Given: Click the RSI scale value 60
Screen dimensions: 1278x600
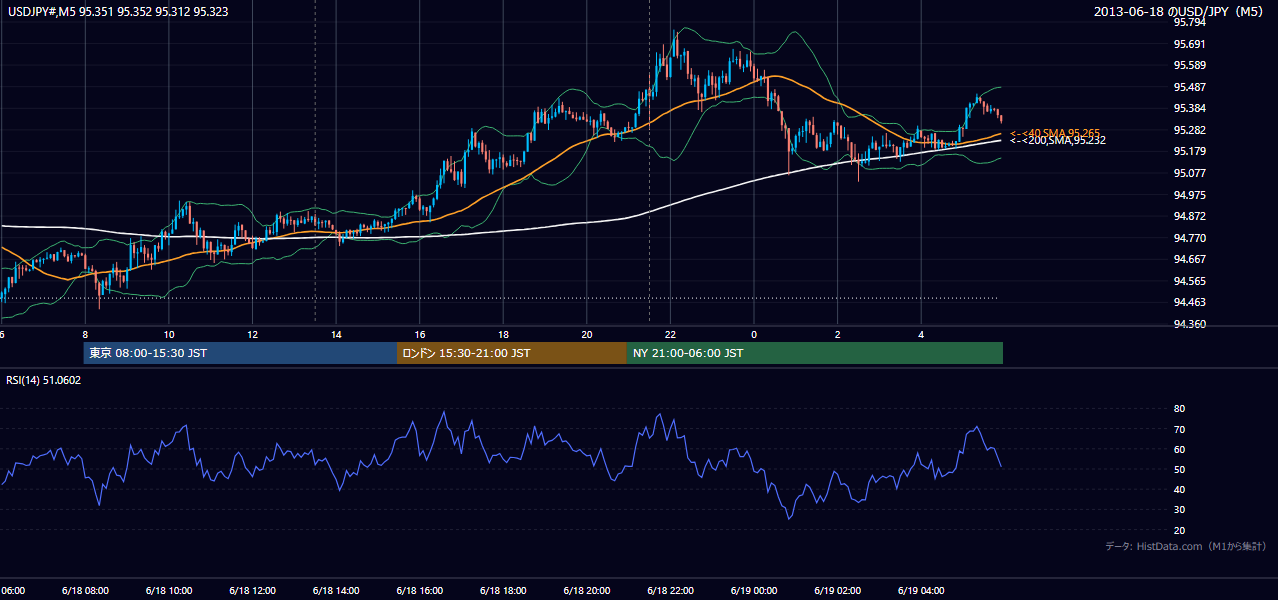Looking at the screenshot, I should coord(1179,449).
